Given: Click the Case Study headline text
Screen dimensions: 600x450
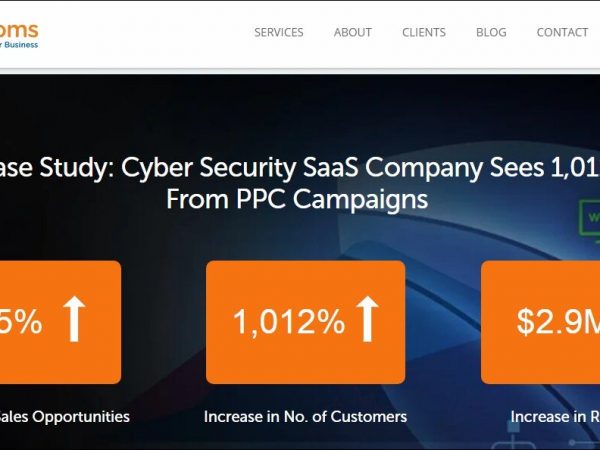Looking at the screenshot, I should click(300, 168).
